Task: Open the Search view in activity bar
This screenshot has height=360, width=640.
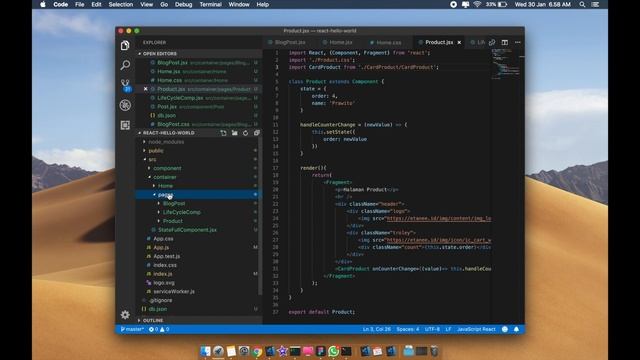Action: point(125,65)
